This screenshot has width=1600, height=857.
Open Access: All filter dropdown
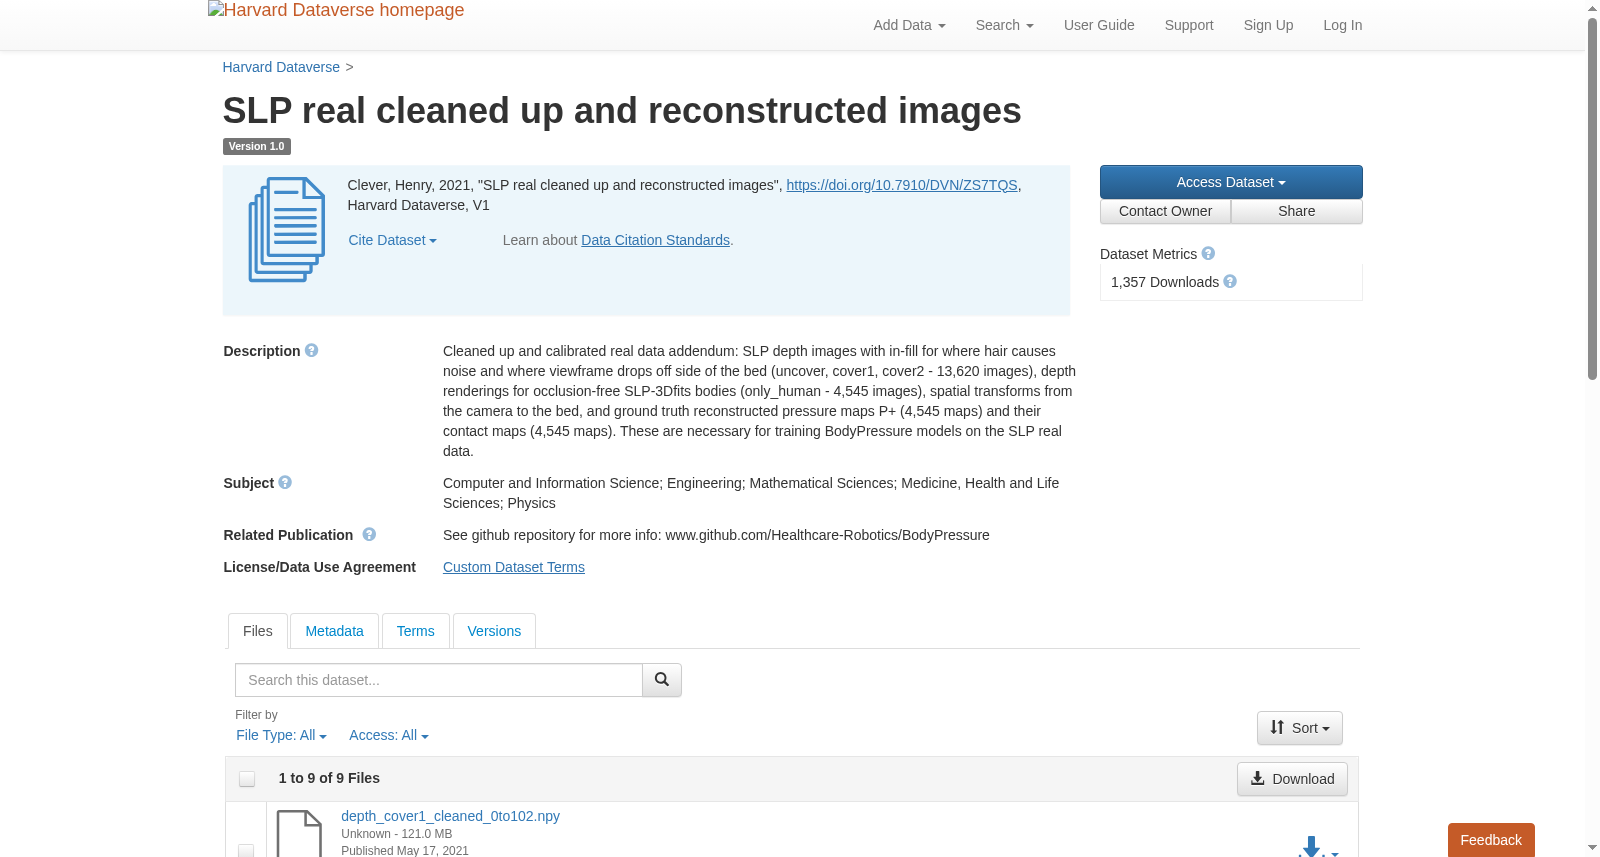(x=389, y=735)
